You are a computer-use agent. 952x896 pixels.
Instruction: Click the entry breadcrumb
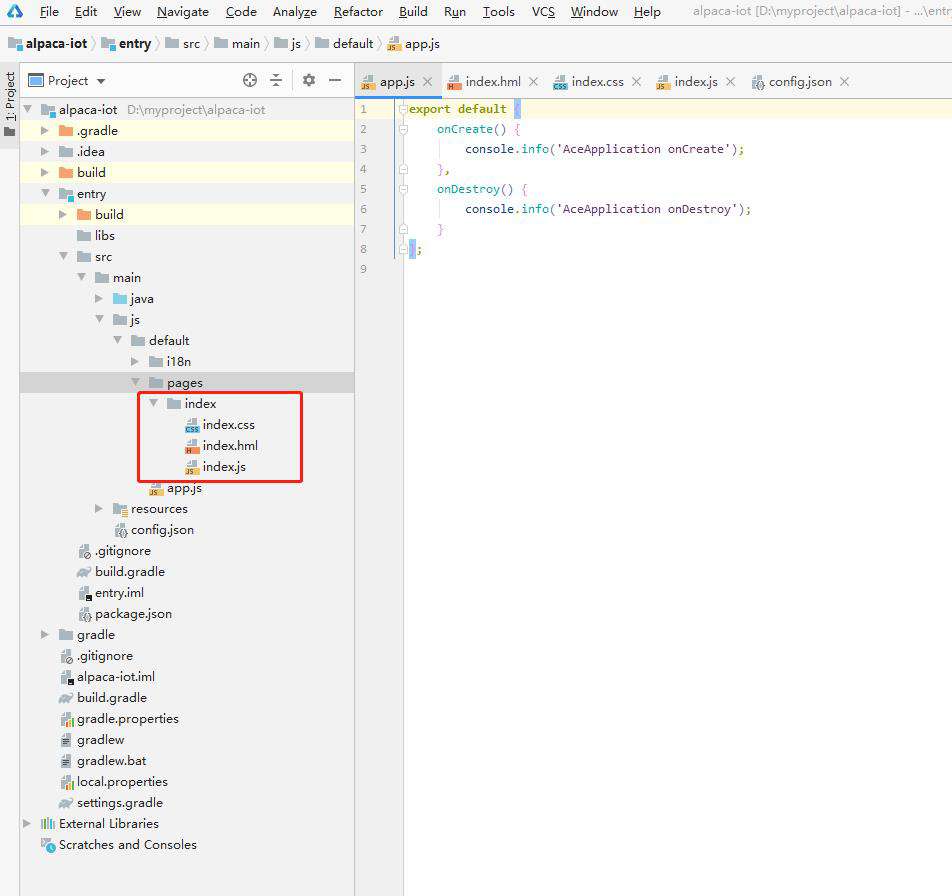pos(126,44)
